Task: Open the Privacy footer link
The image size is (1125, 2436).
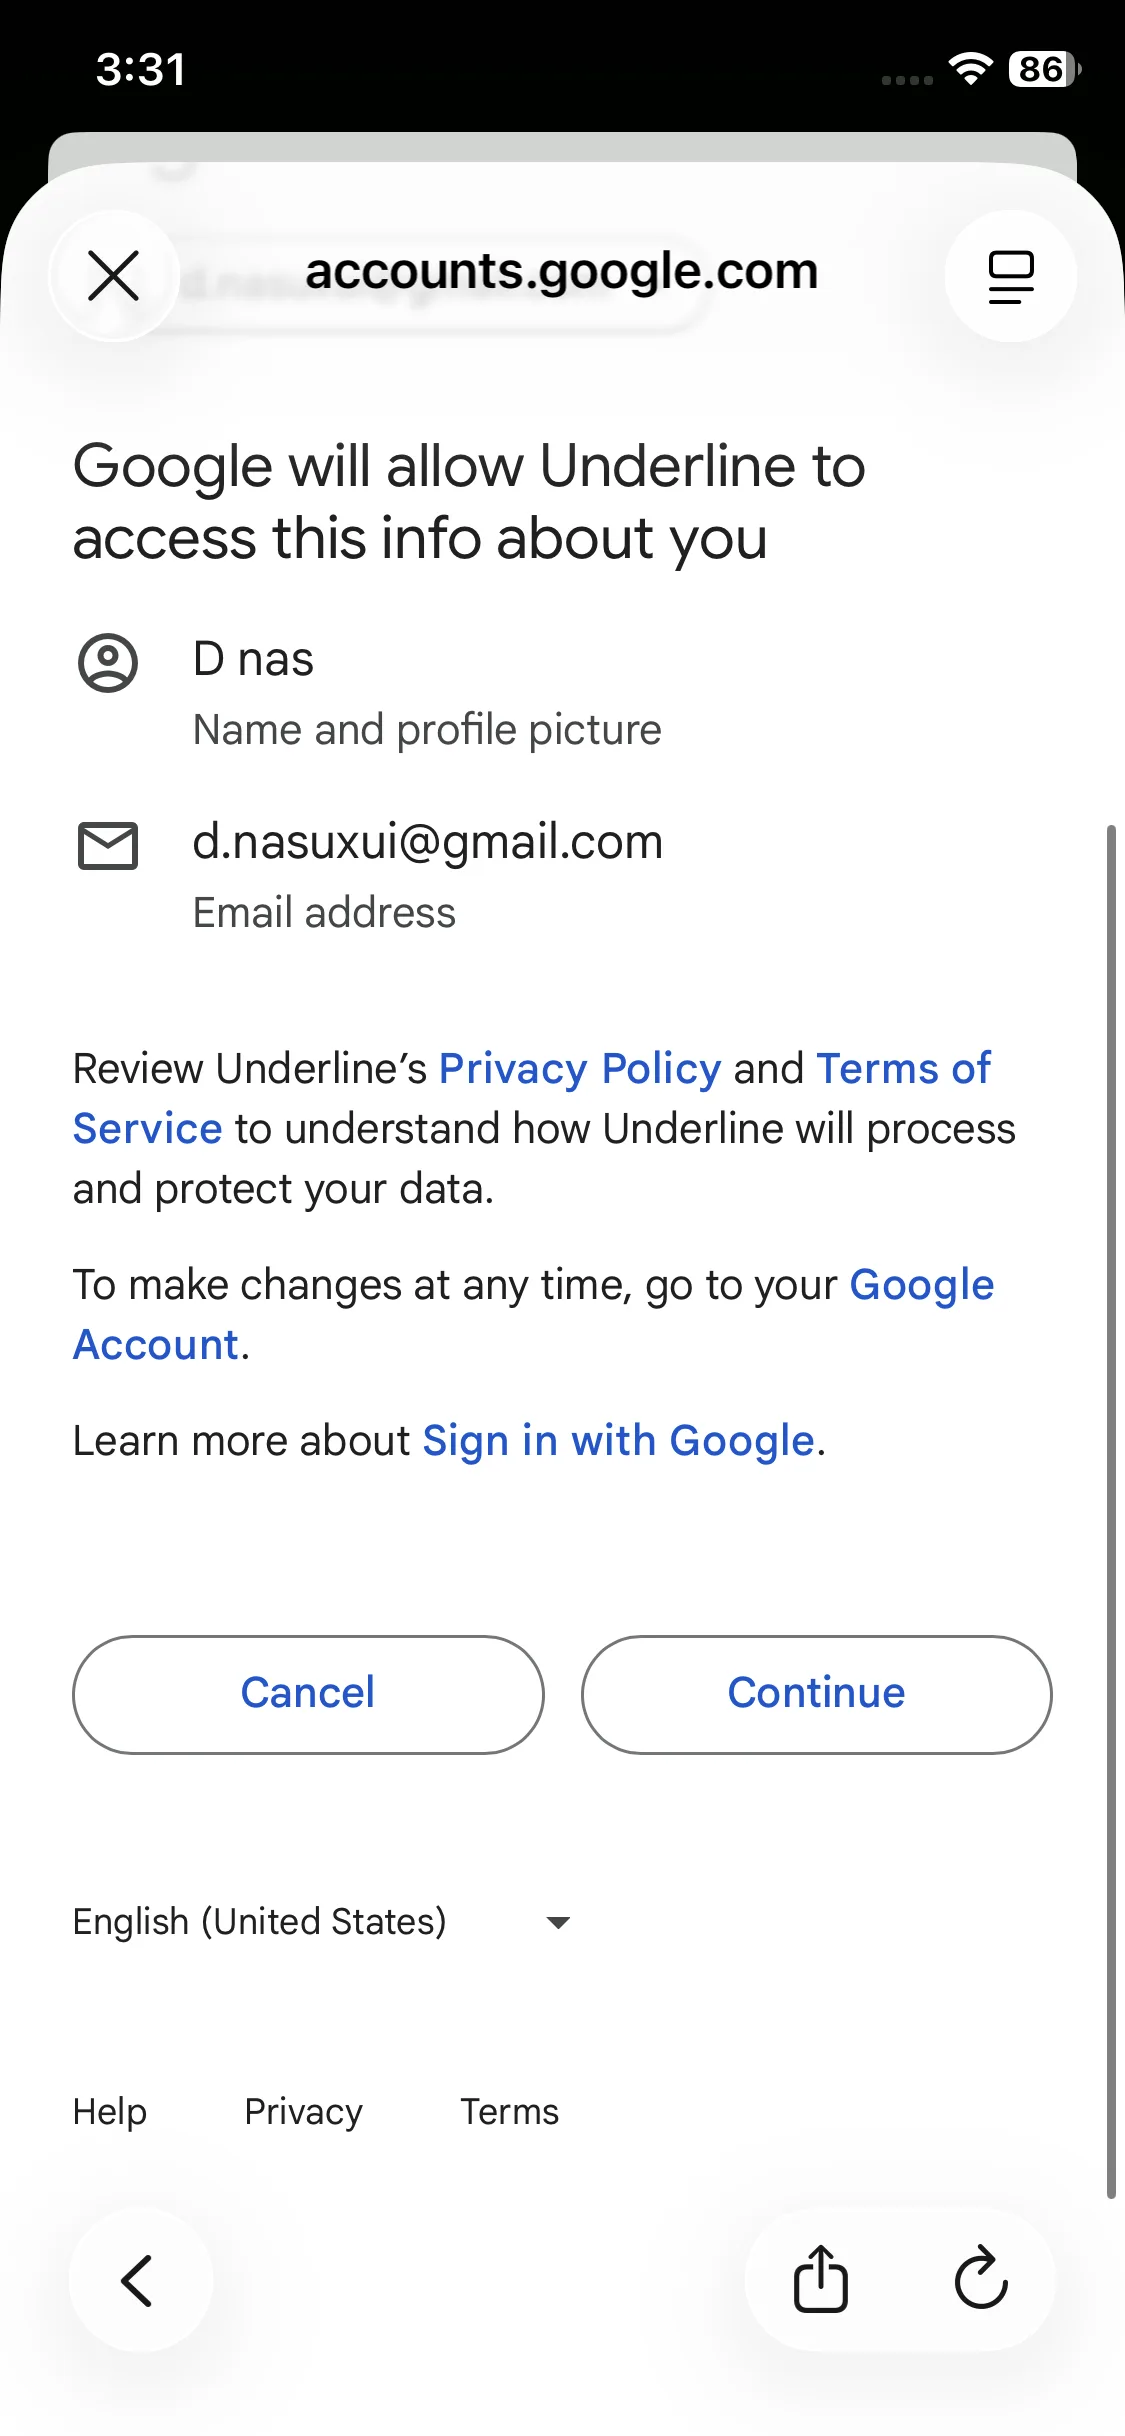Action: click(x=303, y=2111)
